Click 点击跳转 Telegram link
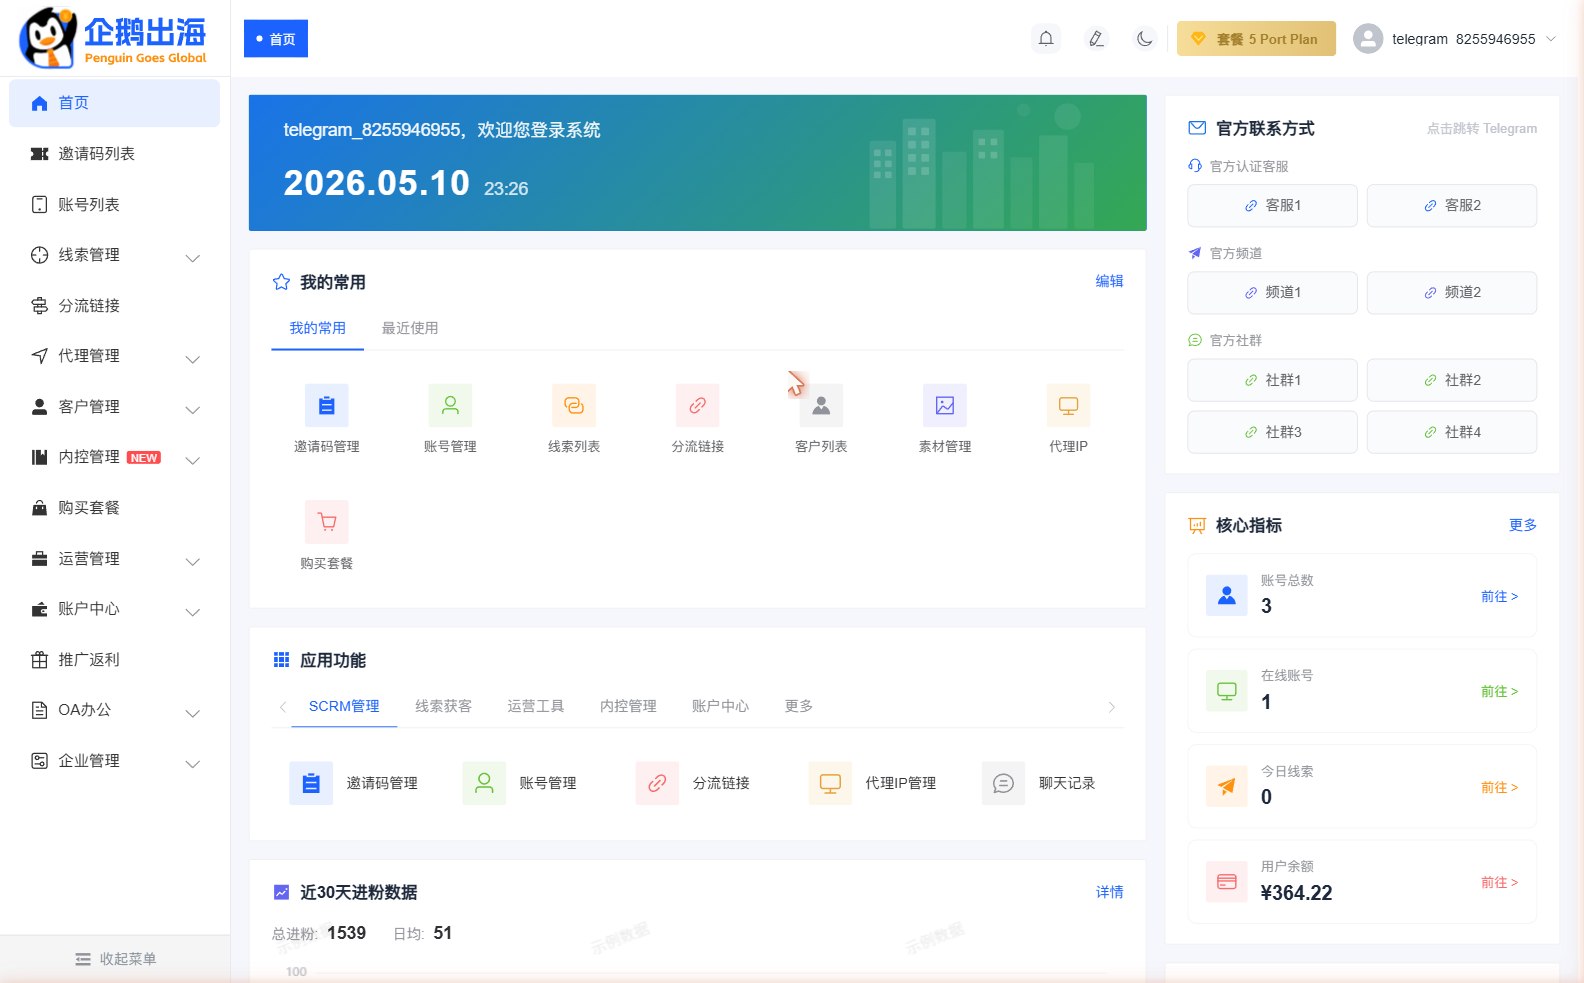Screen dimensions: 1584x983 point(1482,128)
